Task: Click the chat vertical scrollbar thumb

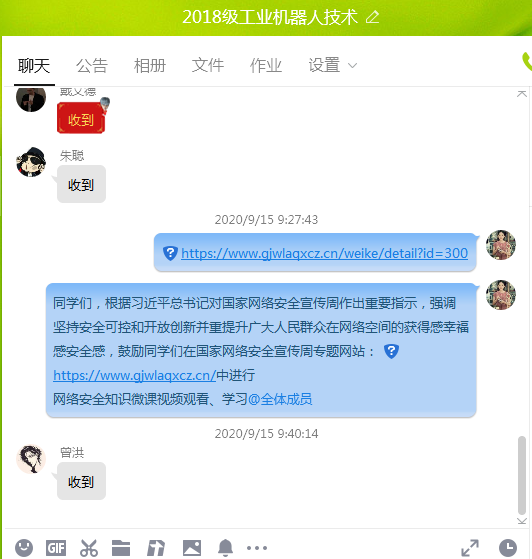Action: point(522,475)
